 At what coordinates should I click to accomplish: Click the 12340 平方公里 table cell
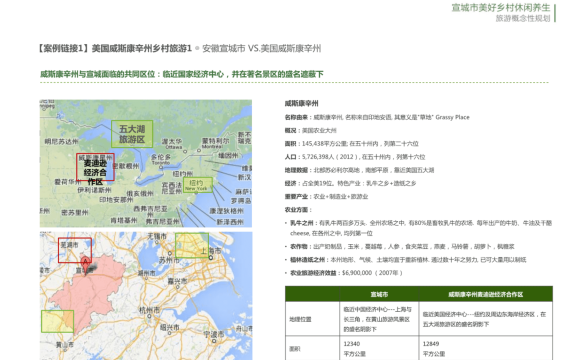pyautogui.click(x=354, y=349)
